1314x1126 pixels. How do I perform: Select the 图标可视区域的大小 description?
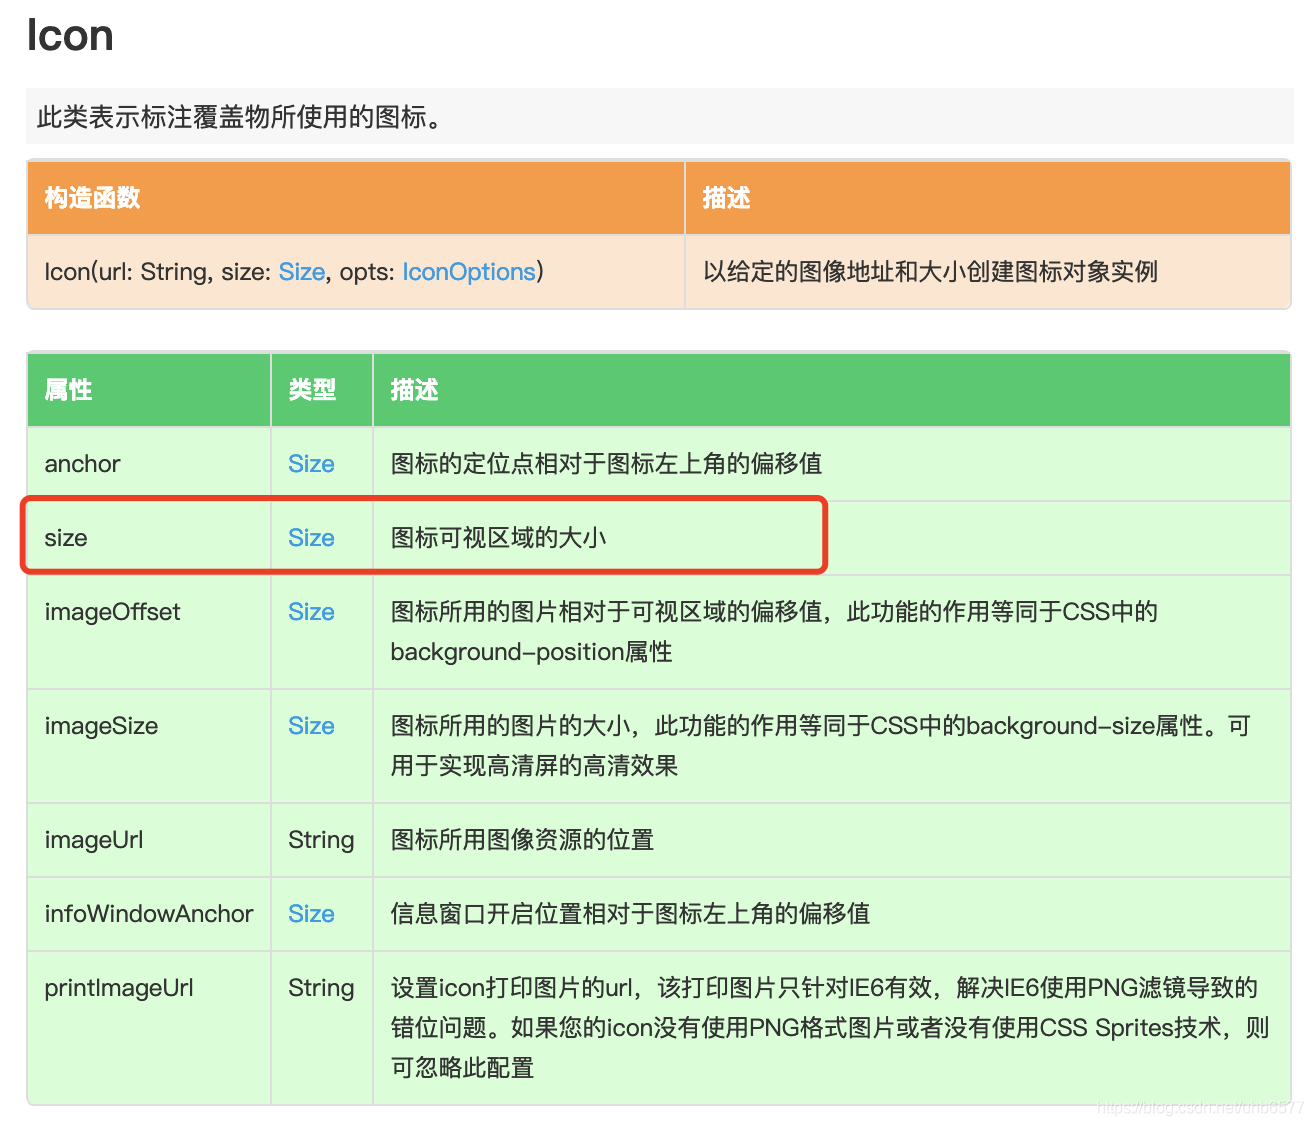tap(498, 538)
